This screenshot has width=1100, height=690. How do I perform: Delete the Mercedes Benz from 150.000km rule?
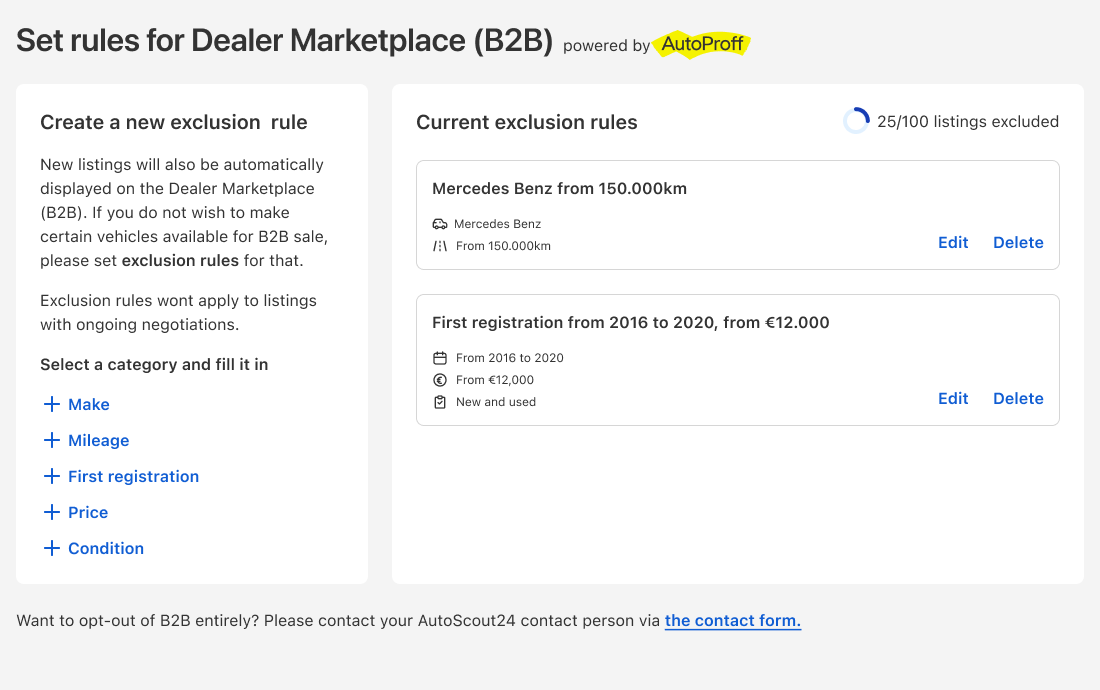(1018, 243)
